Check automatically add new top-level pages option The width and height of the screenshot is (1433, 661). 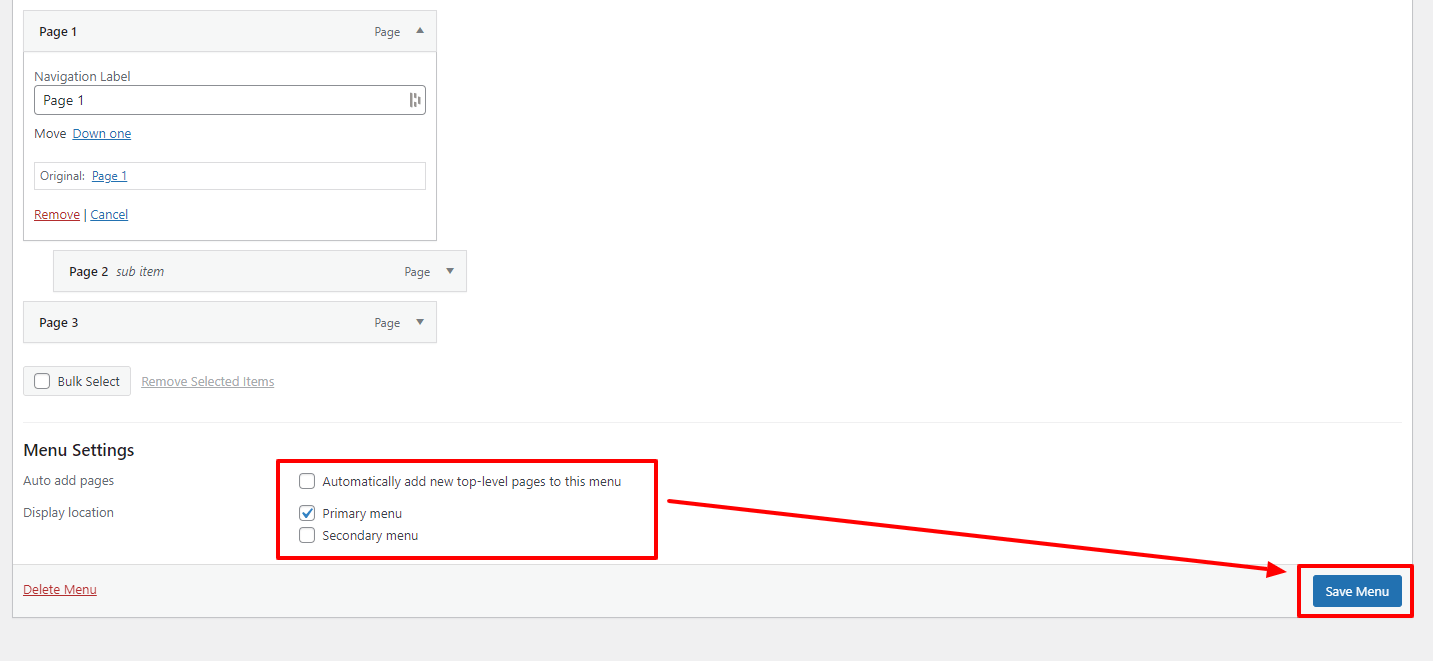pyautogui.click(x=307, y=481)
